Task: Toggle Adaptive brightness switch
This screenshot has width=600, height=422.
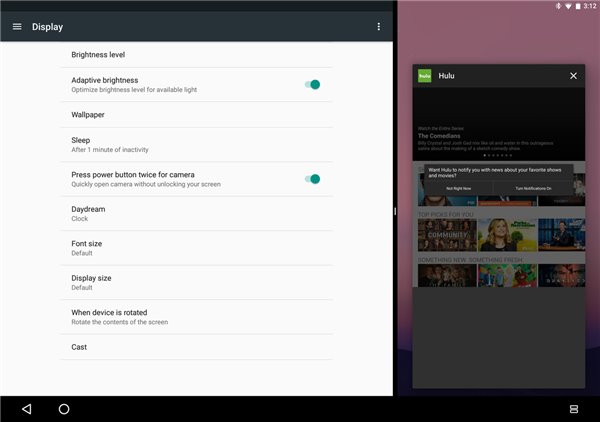Action: [312, 85]
